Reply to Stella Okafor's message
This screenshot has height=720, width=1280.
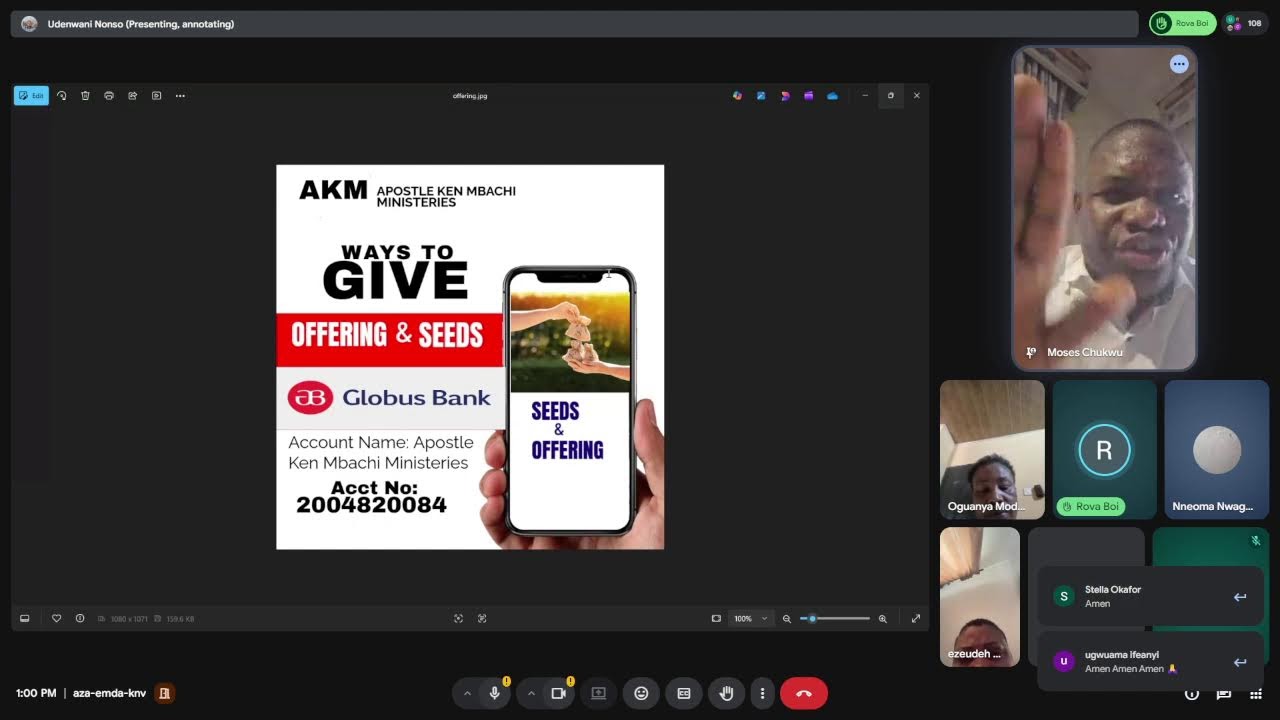(x=1240, y=597)
